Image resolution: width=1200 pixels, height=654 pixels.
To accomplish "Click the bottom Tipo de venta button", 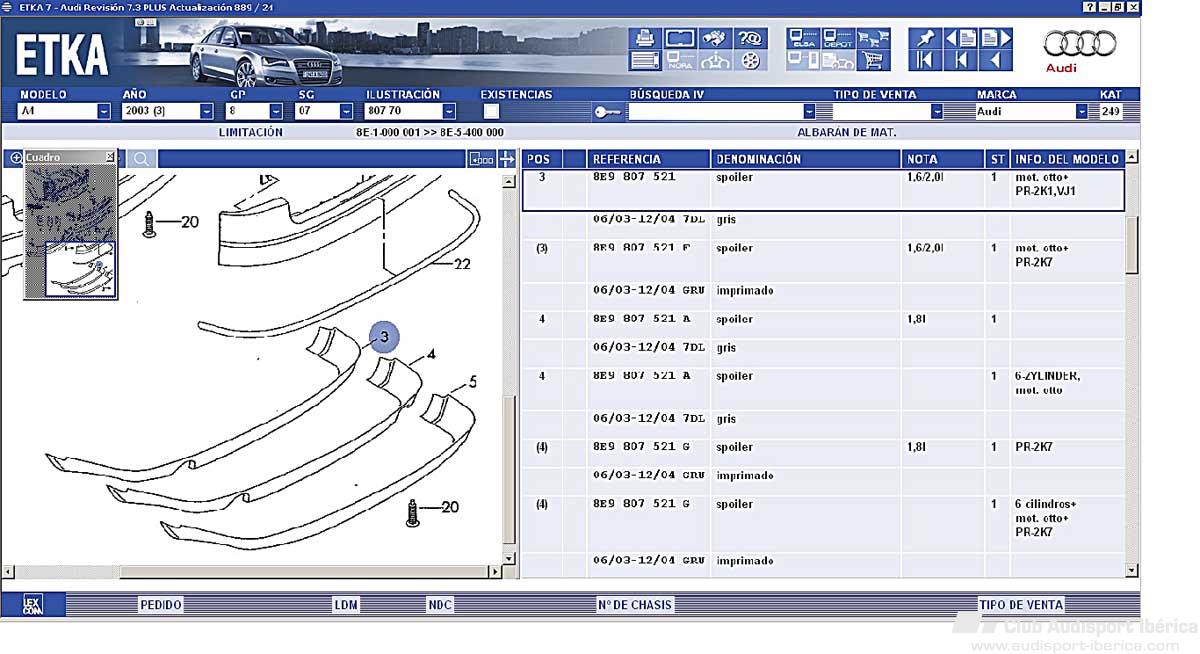I will [1021, 605].
